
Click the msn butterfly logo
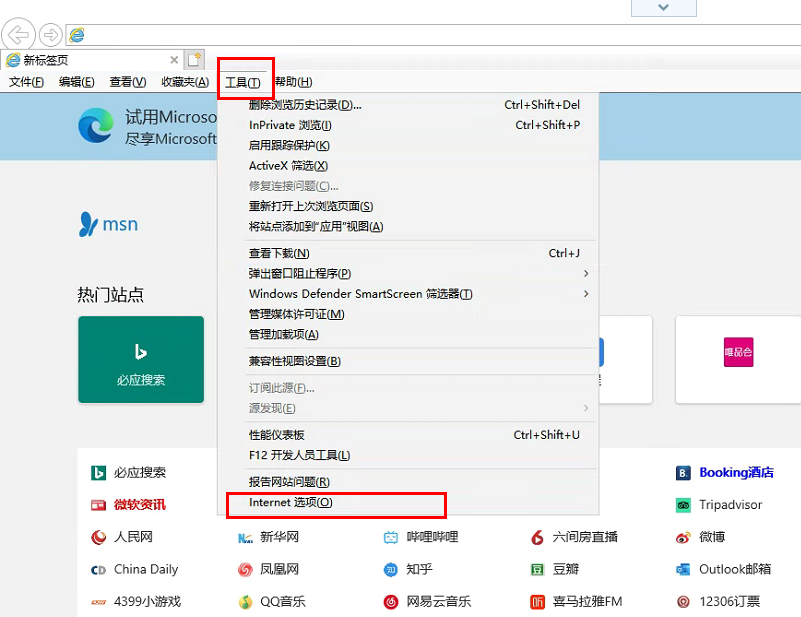(x=88, y=224)
